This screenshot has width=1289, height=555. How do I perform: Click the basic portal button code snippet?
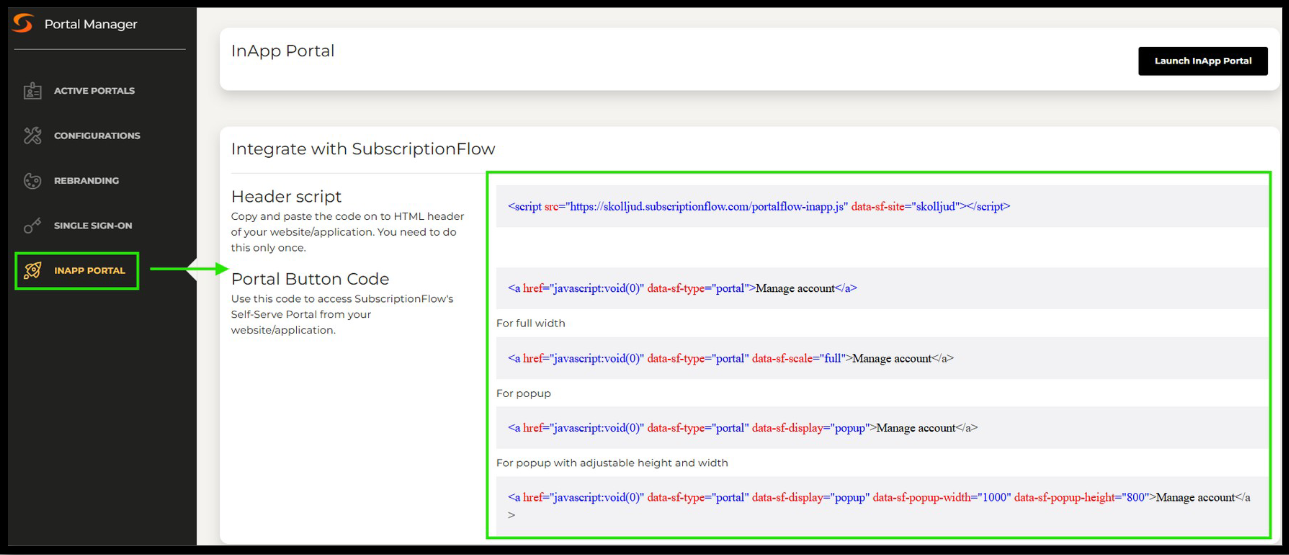883,288
